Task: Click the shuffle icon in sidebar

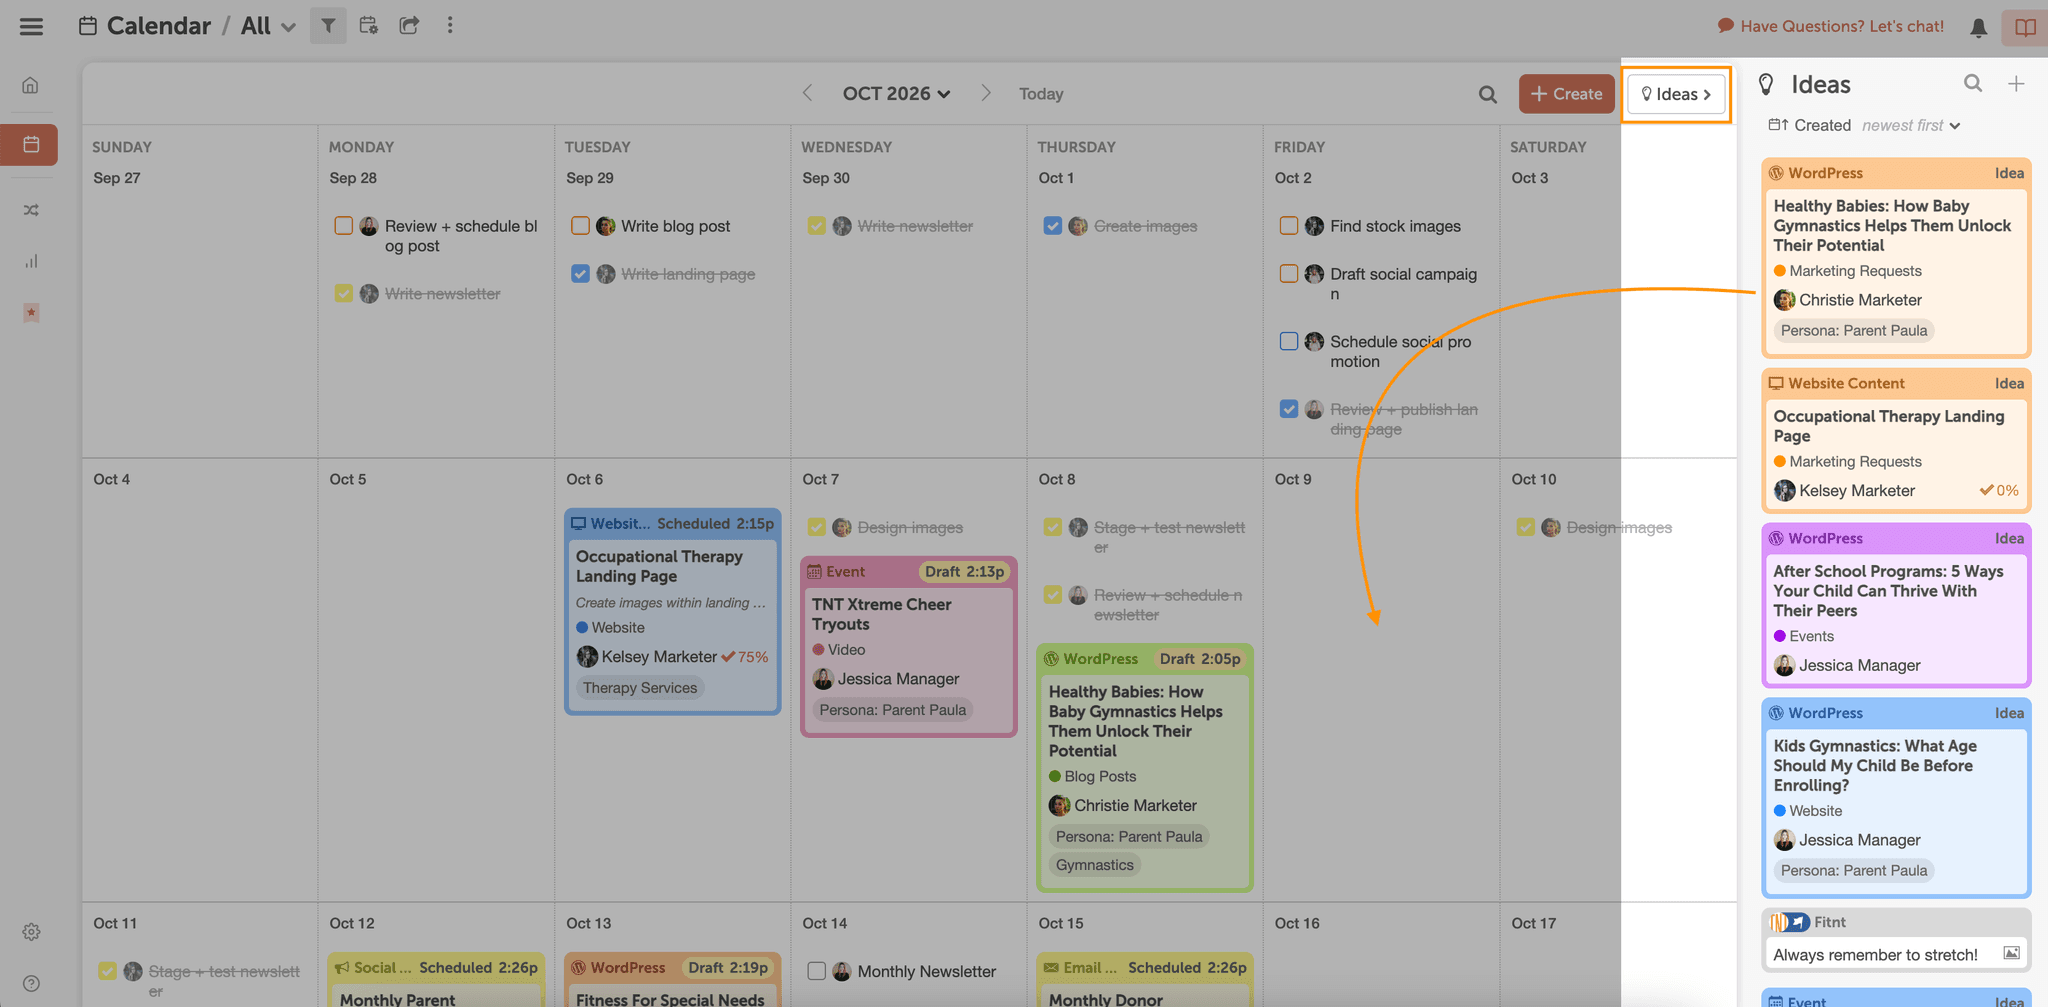Action: (30, 209)
